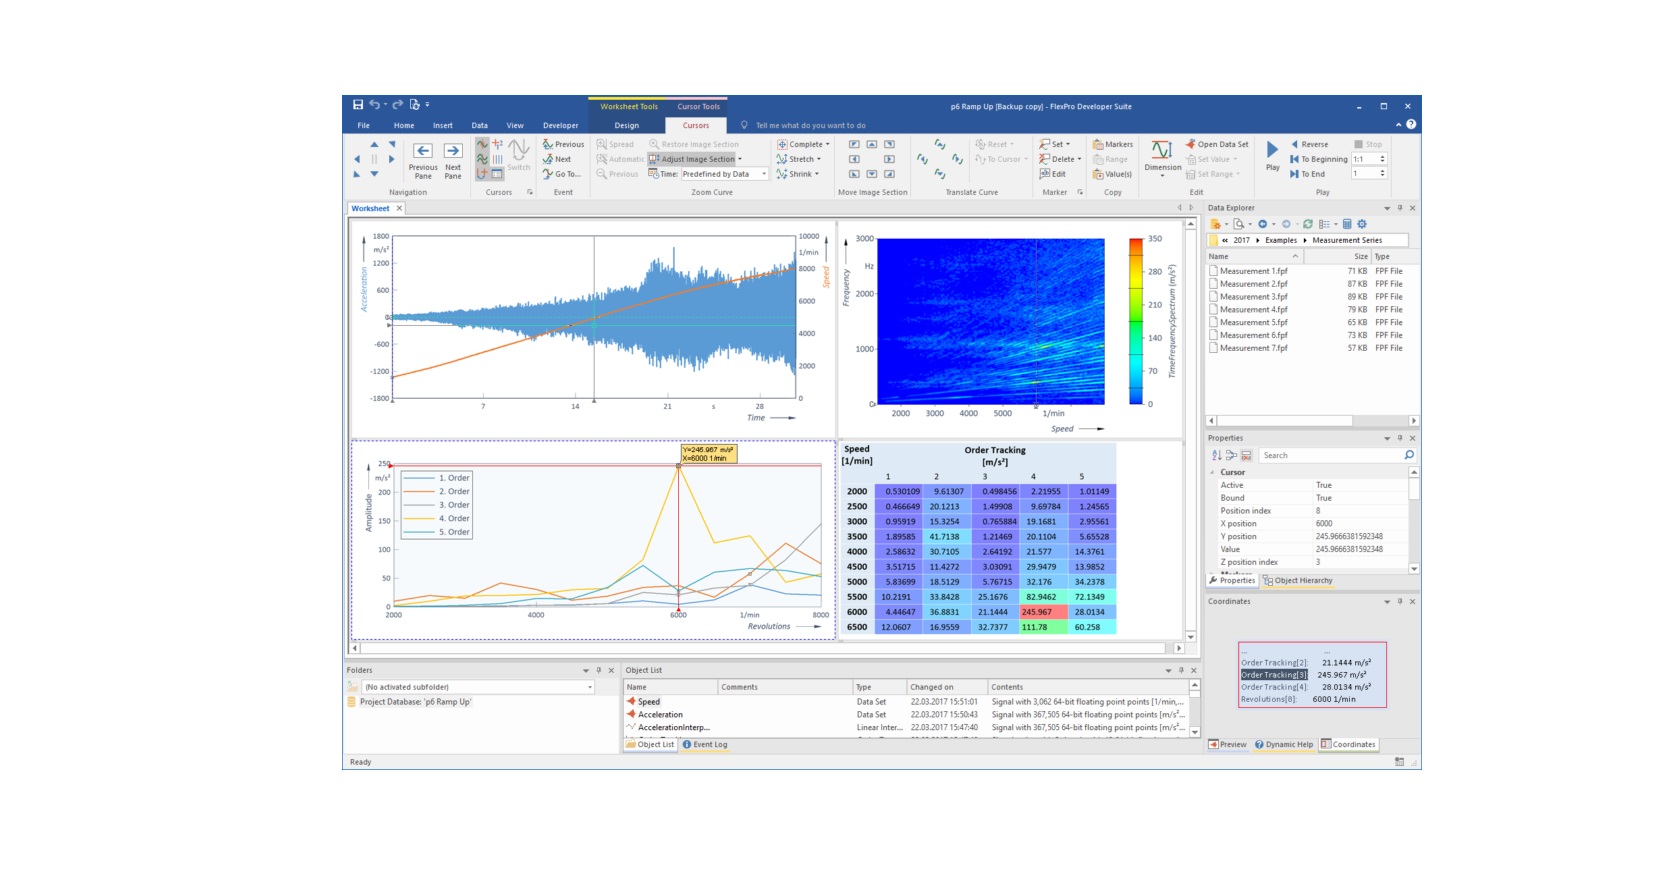Sort properties alphabetically icon

tap(1216, 455)
